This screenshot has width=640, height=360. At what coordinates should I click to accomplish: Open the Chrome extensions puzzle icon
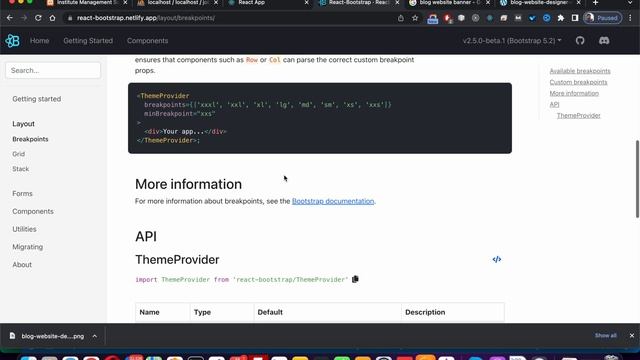pyautogui.click(x=561, y=18)
